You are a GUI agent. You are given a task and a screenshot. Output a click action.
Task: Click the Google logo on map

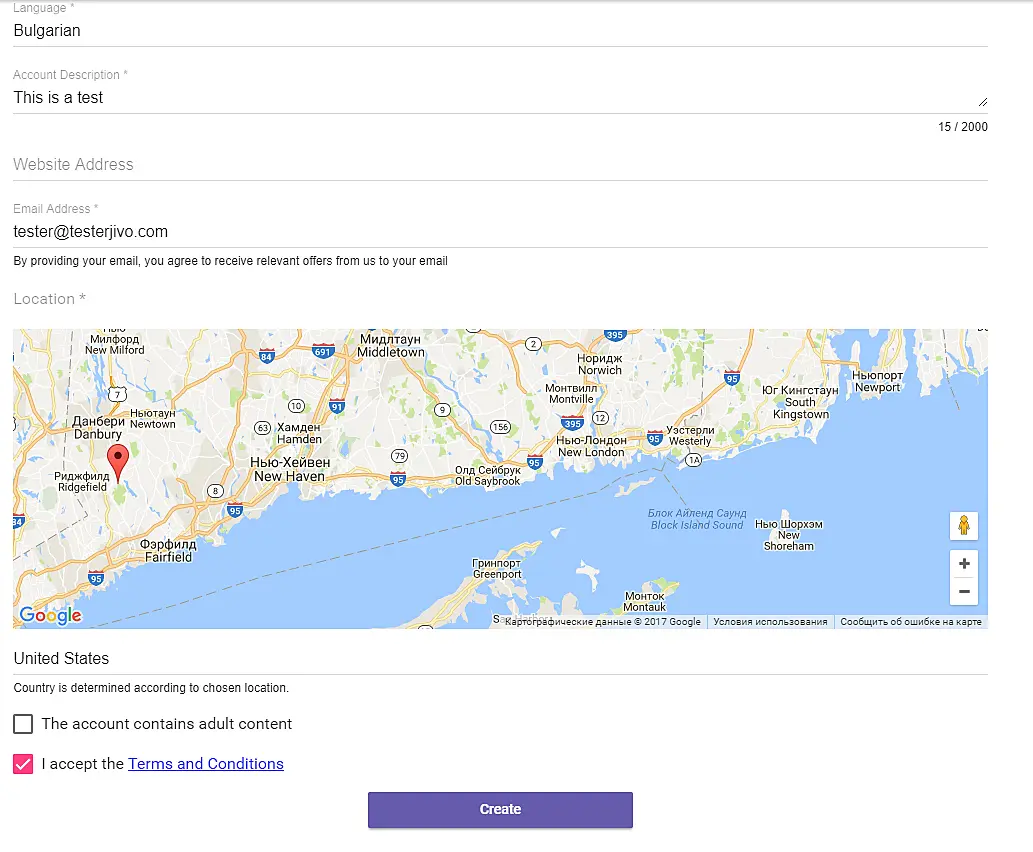coord(50,615)
